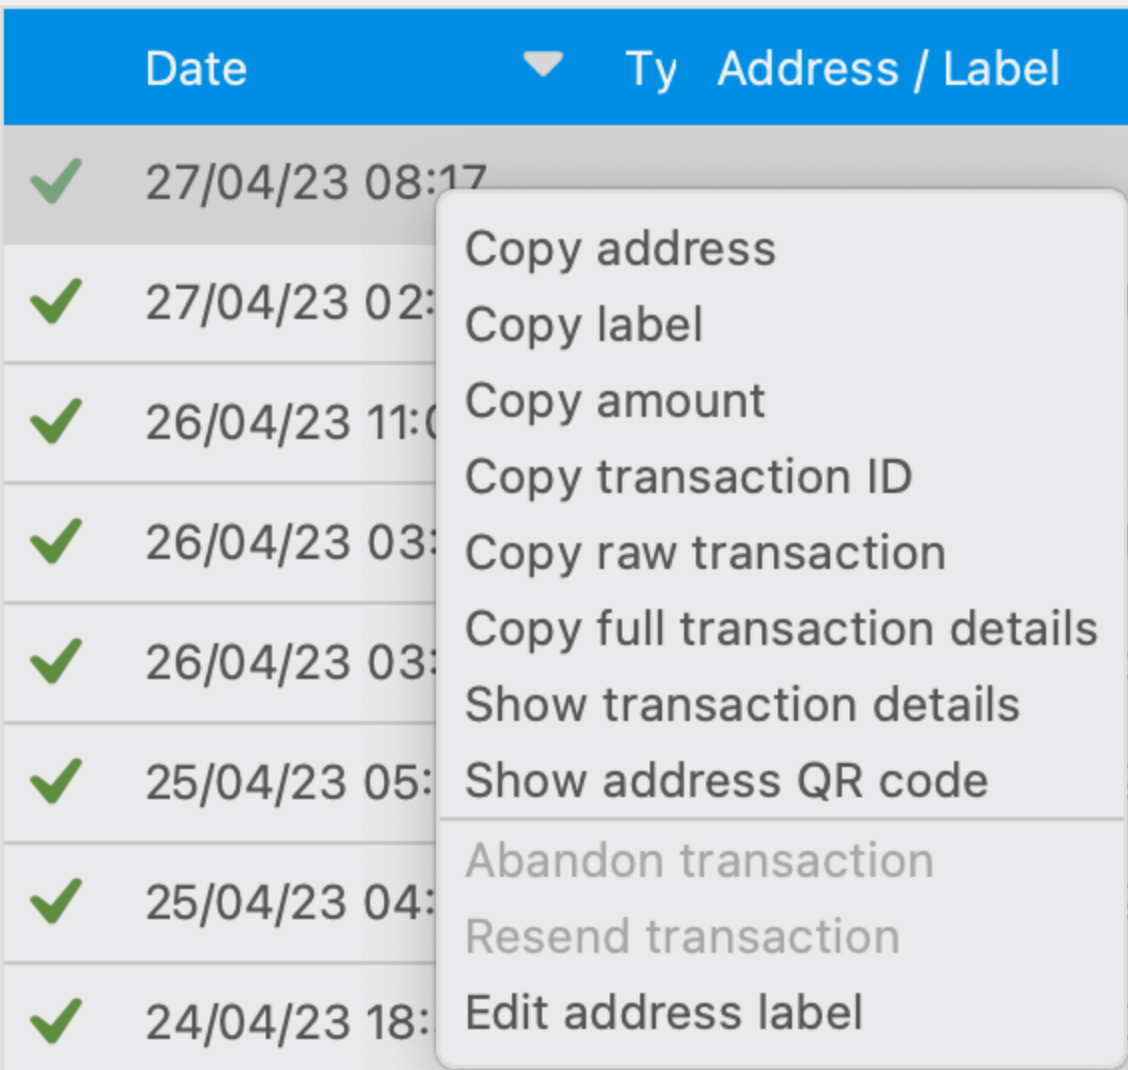Select Edit address label option
The width and height of the screenshot is (1128, 1070).
coord(661,1012)
